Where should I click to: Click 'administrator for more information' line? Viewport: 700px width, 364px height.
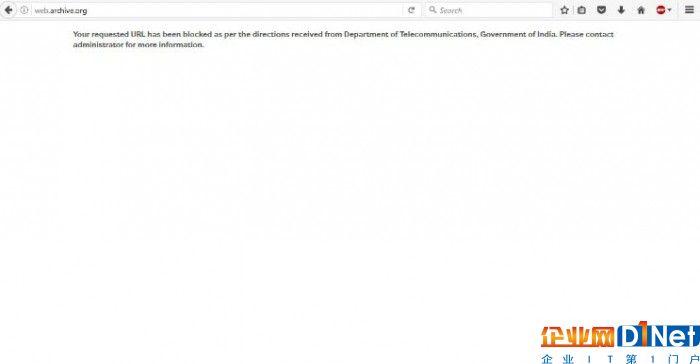tap(138, 45)
